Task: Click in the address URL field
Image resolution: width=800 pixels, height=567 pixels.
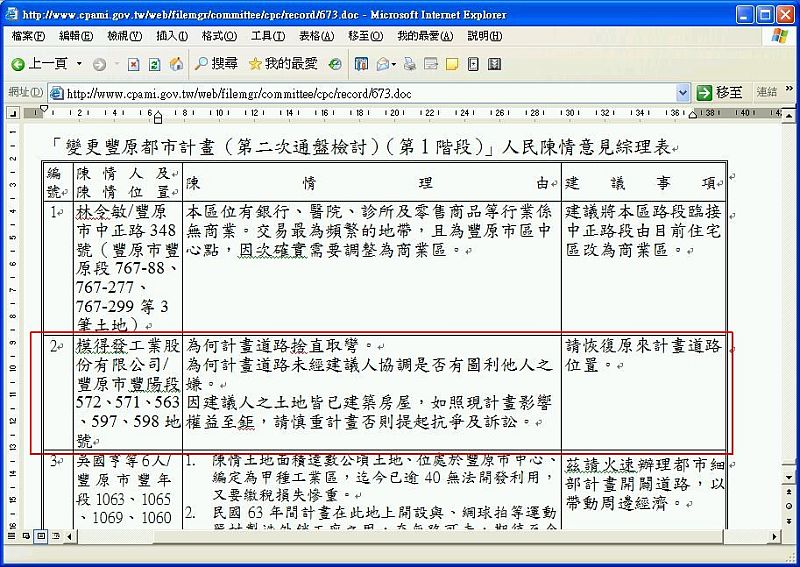Action: tap(371, 93)
